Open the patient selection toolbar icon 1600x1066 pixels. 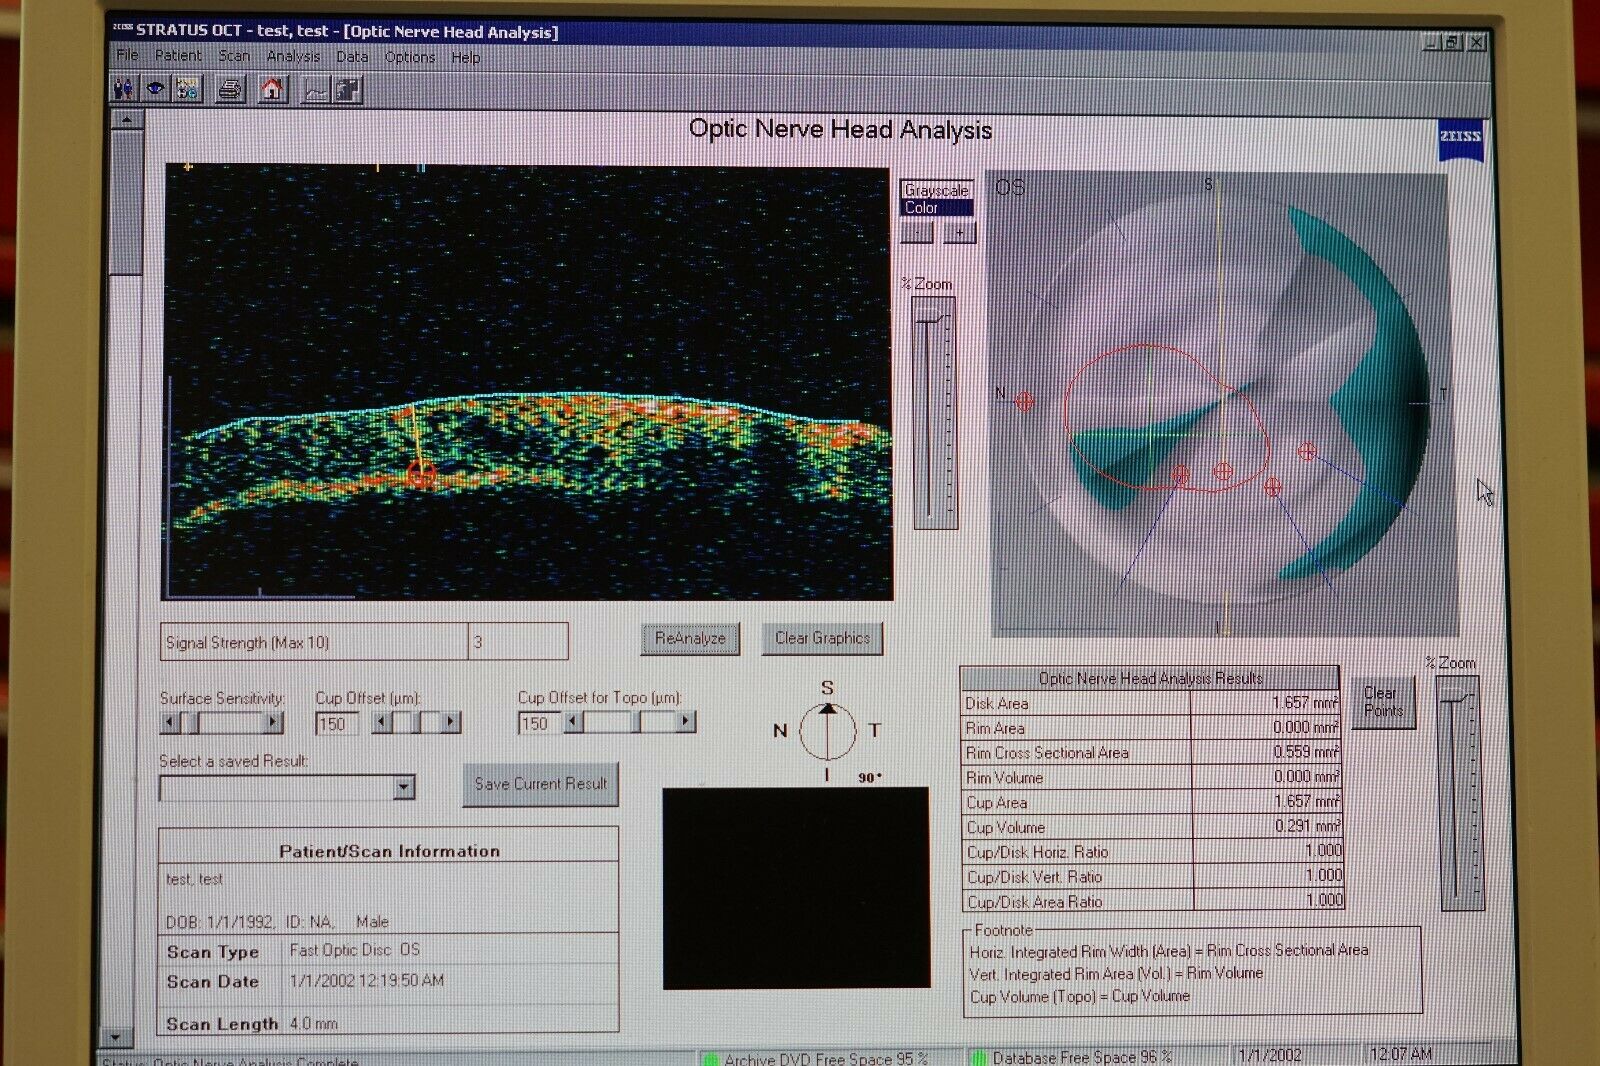point(124,89)
